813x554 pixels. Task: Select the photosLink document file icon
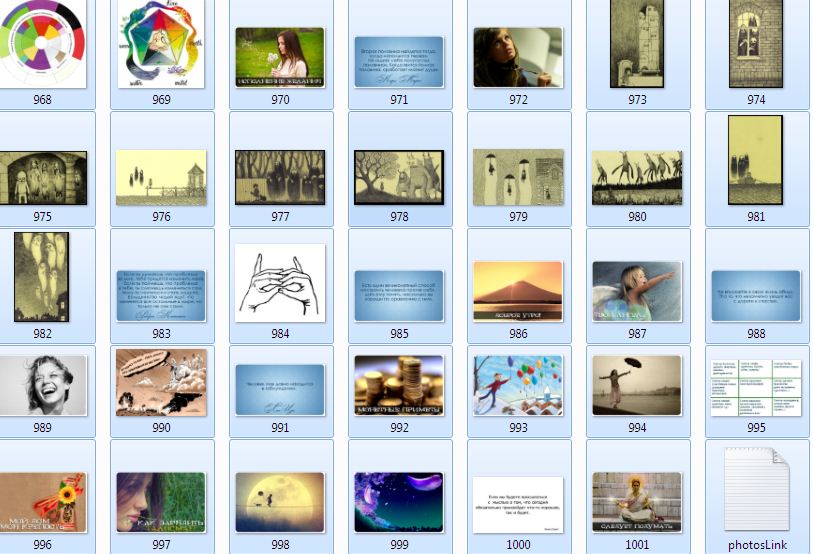756,489
